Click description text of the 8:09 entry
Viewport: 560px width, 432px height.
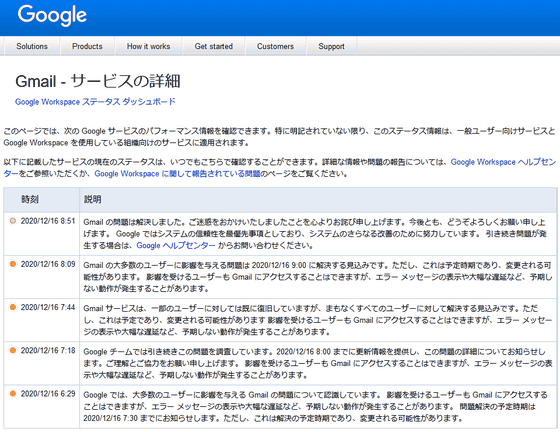pyautogui.click(x=318, y=277)
